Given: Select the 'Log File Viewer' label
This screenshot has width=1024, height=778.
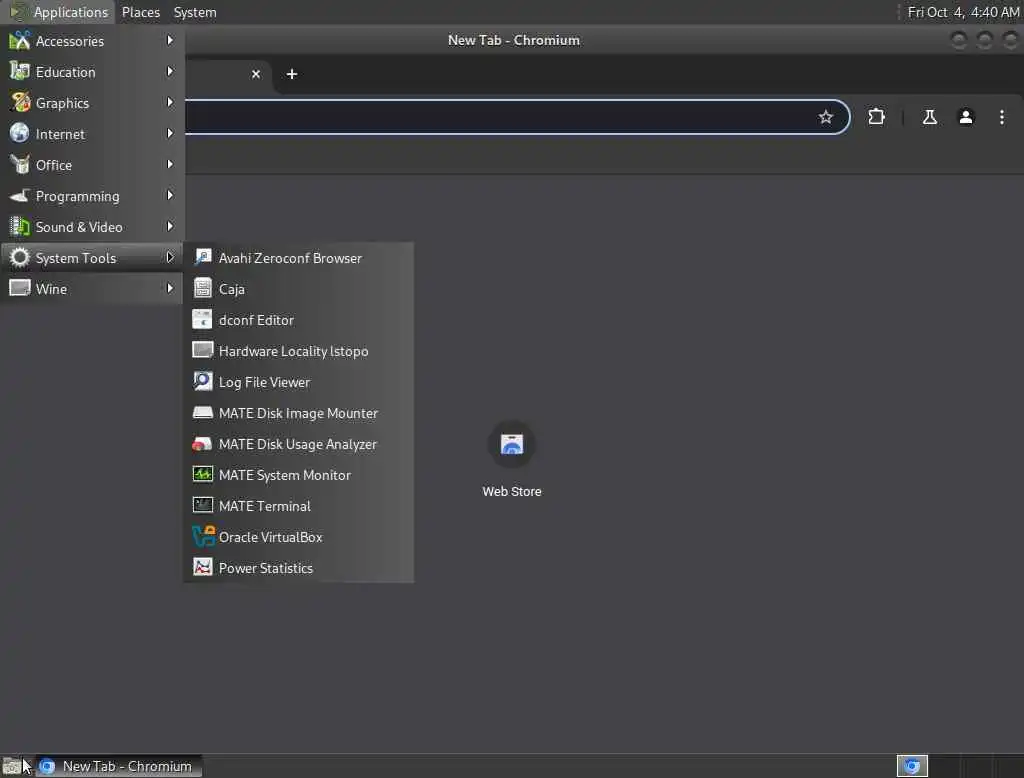Looking at the screenshot, I should [x=264, y=382].
